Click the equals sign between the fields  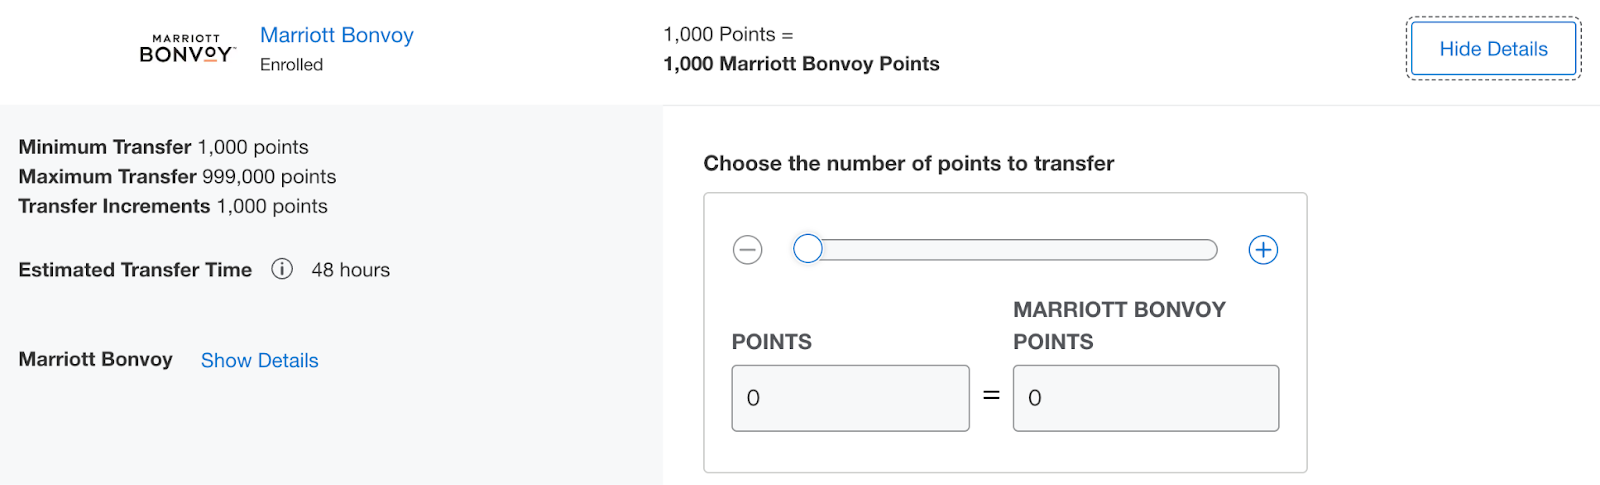pyautogui.click(x=991, y=396)
